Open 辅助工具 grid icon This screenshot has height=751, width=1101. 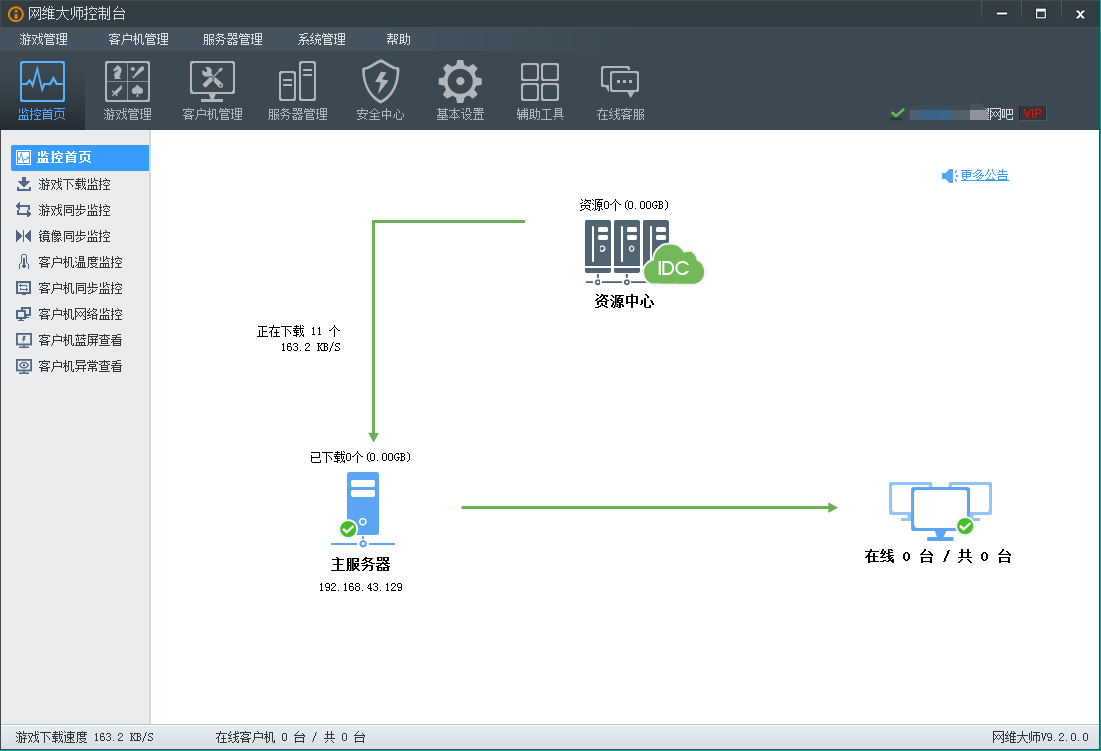540,91
